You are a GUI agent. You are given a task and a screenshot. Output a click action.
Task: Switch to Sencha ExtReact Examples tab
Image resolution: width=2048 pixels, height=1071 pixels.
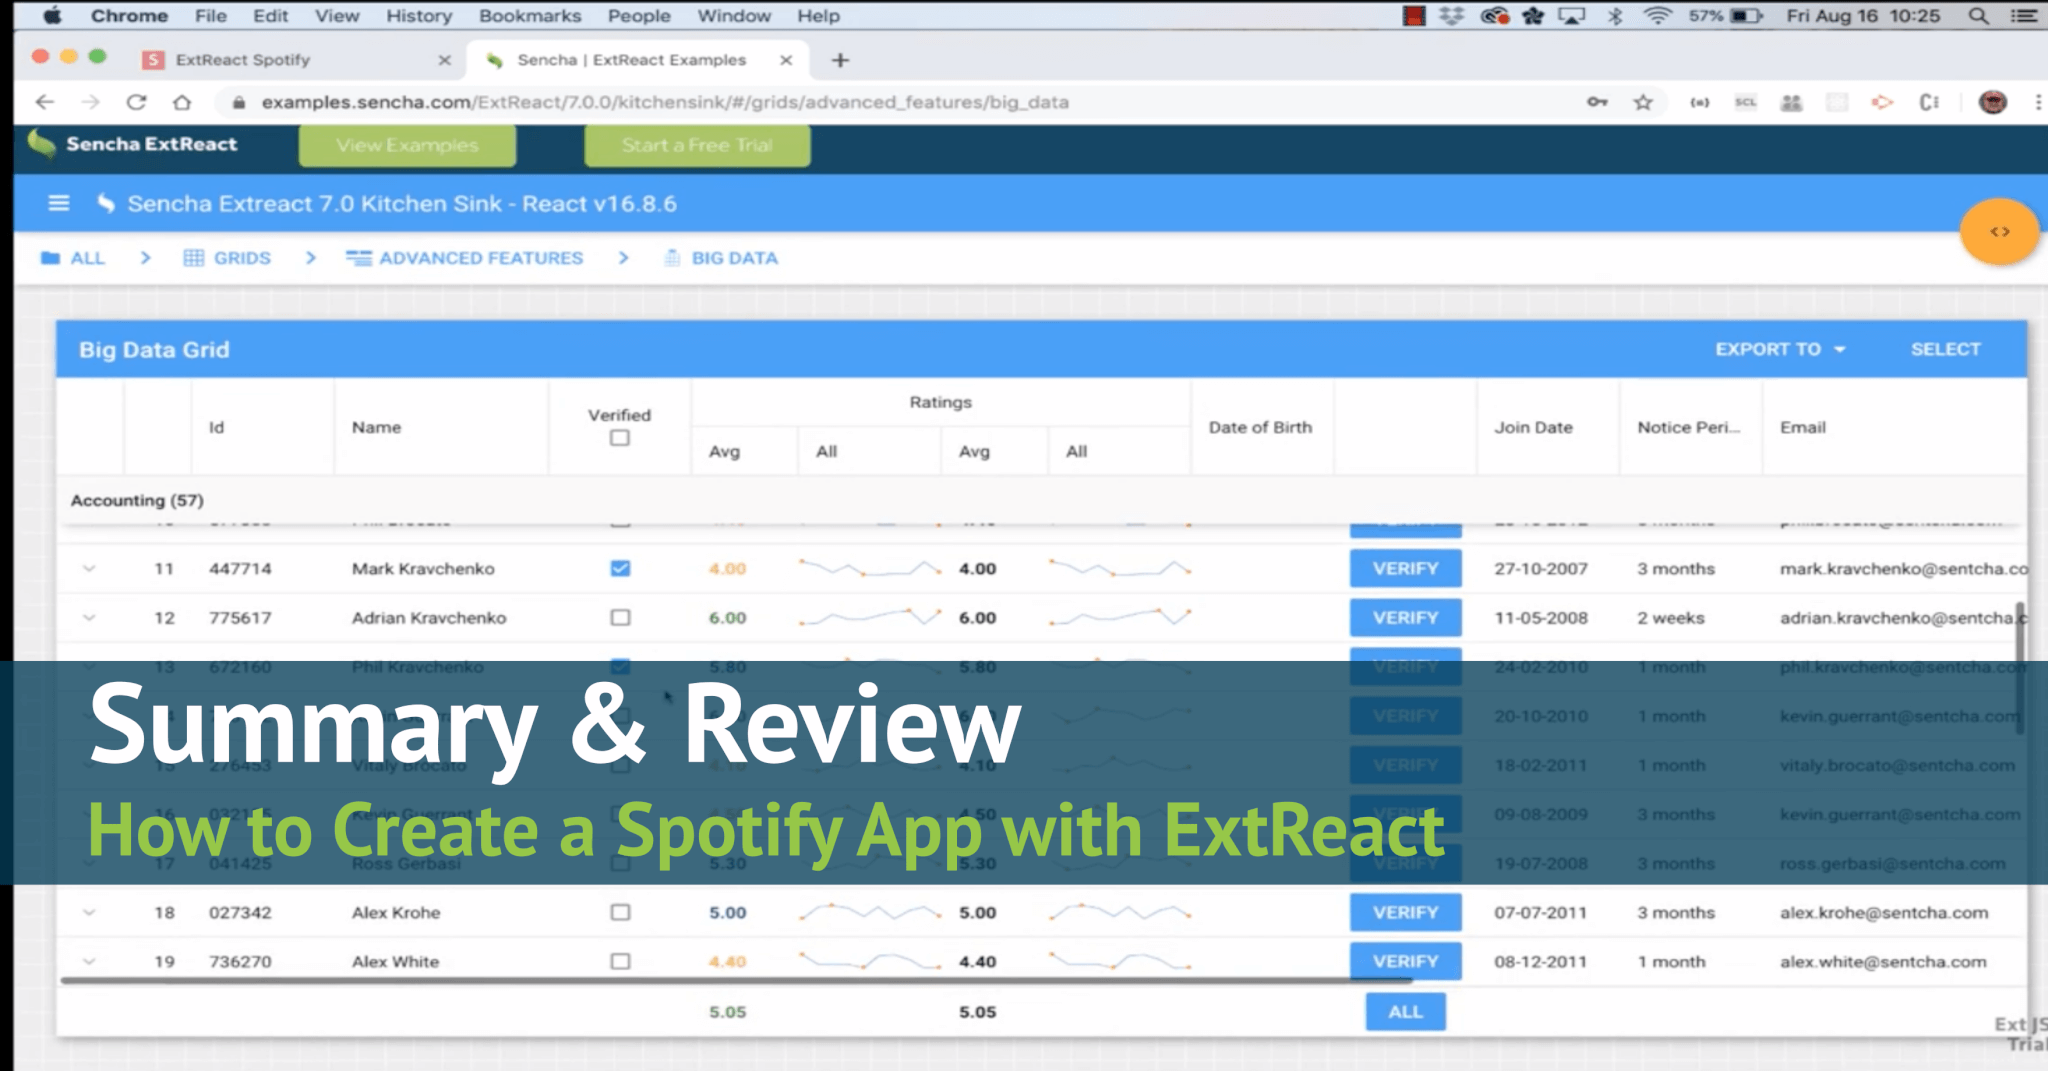pyautogui.click(x=638, y=60)
